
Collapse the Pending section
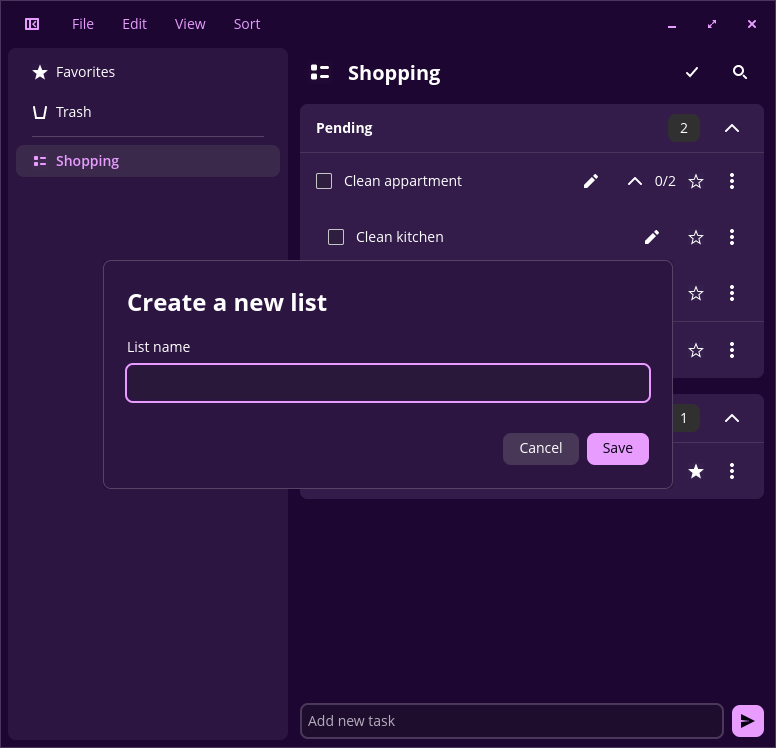pos(732,128)
